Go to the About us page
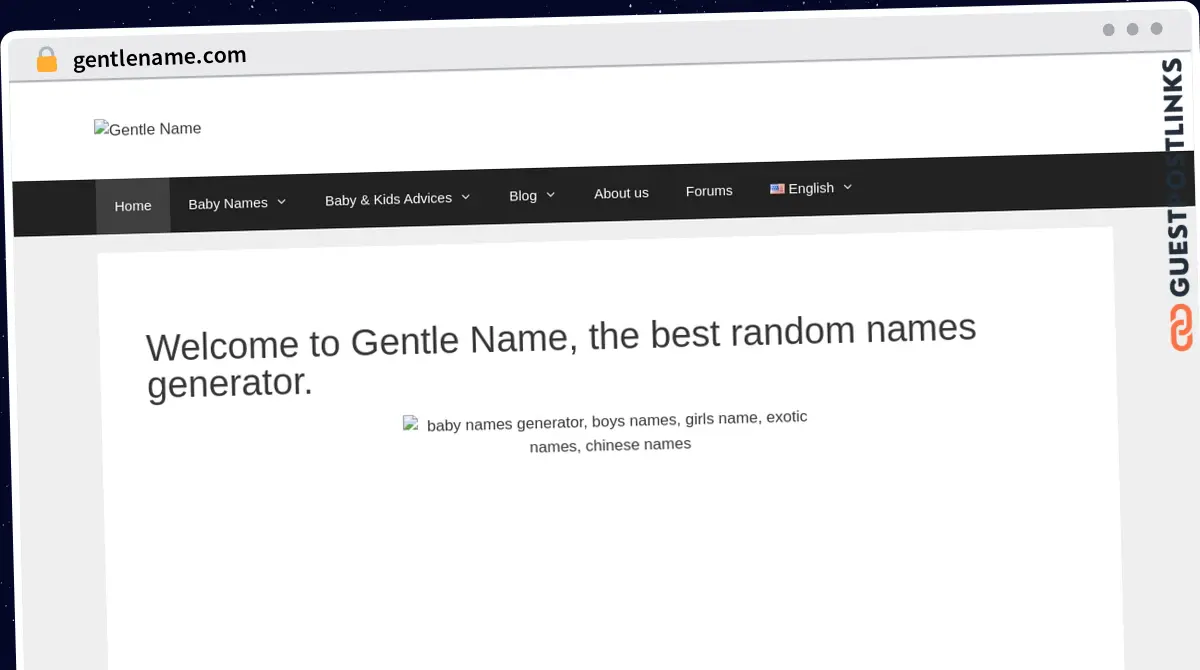The width and height of the screenshot is (1200, 670). [x=621, y=193]
